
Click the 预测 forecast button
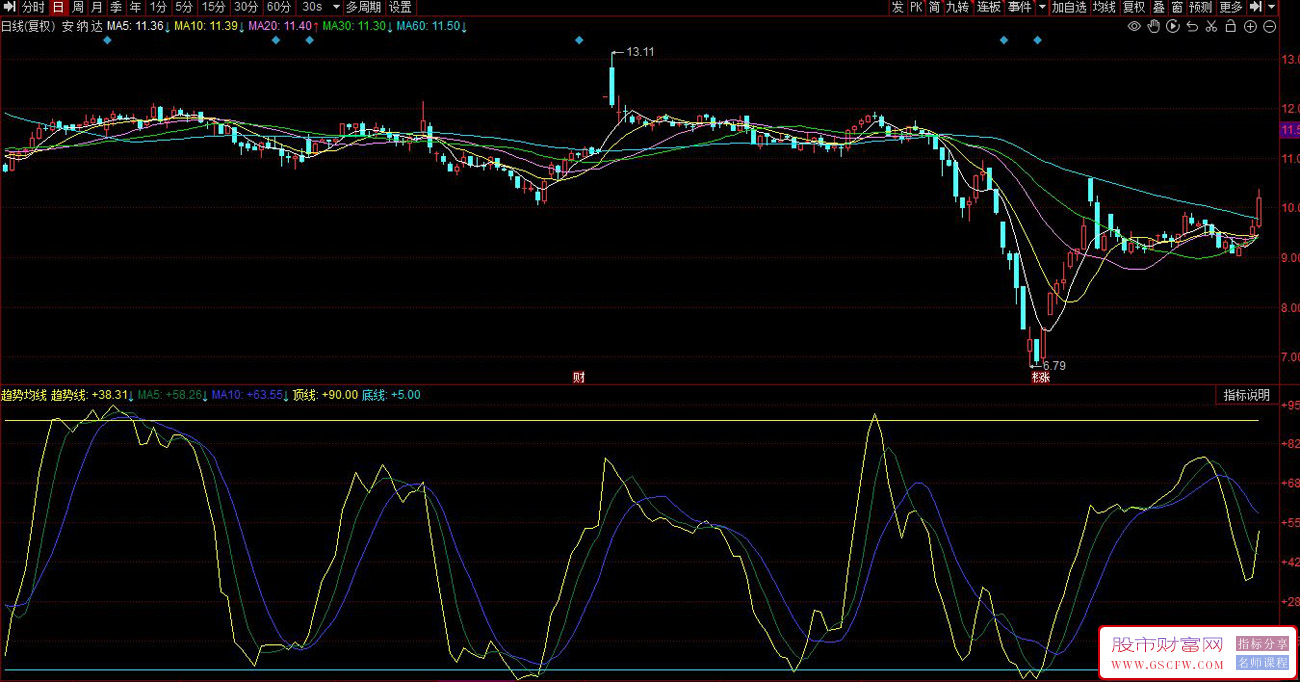click(x=1201, y=7)
